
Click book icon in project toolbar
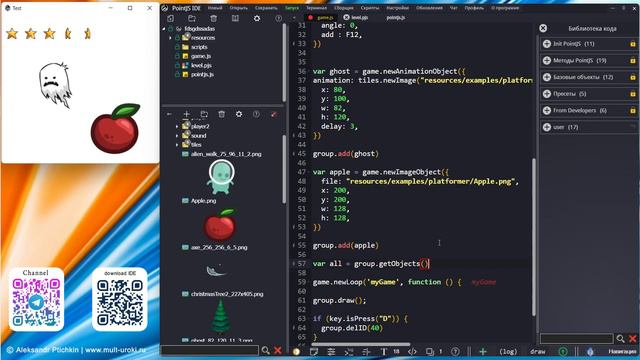click(x=235, y=18)
